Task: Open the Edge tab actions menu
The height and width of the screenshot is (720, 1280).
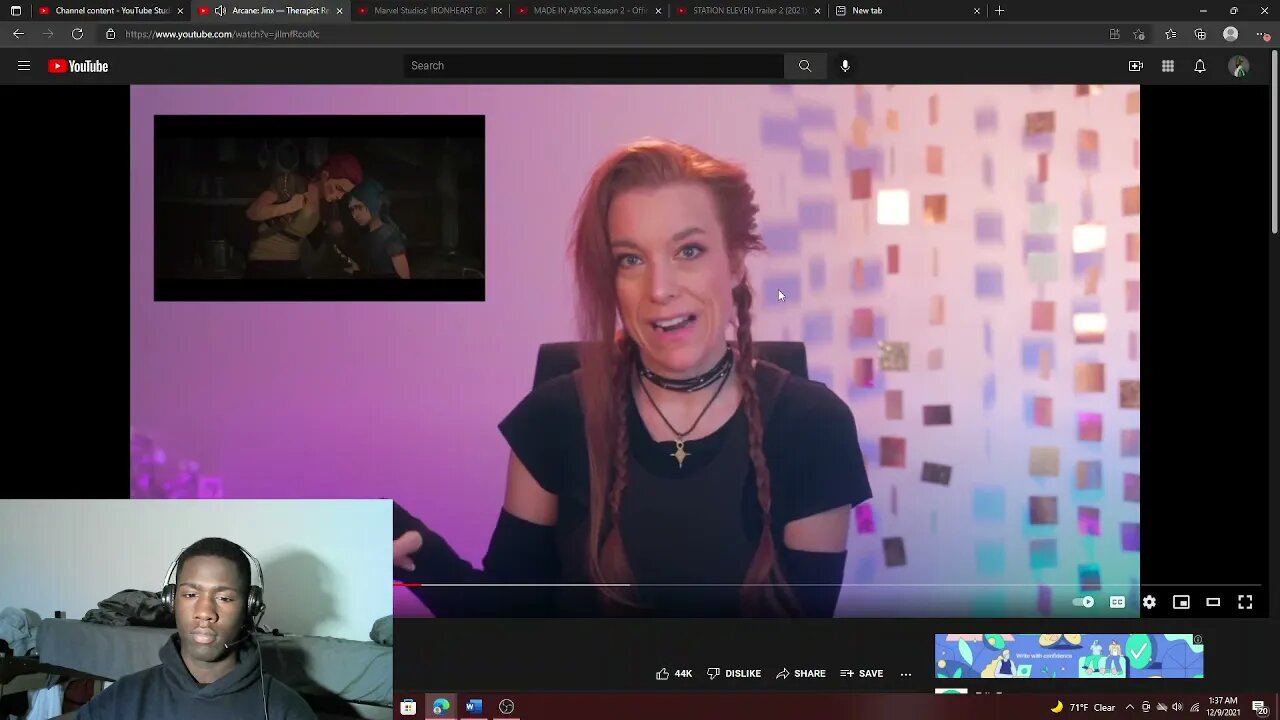Action: pyautogui.click(x=15, y=11)
